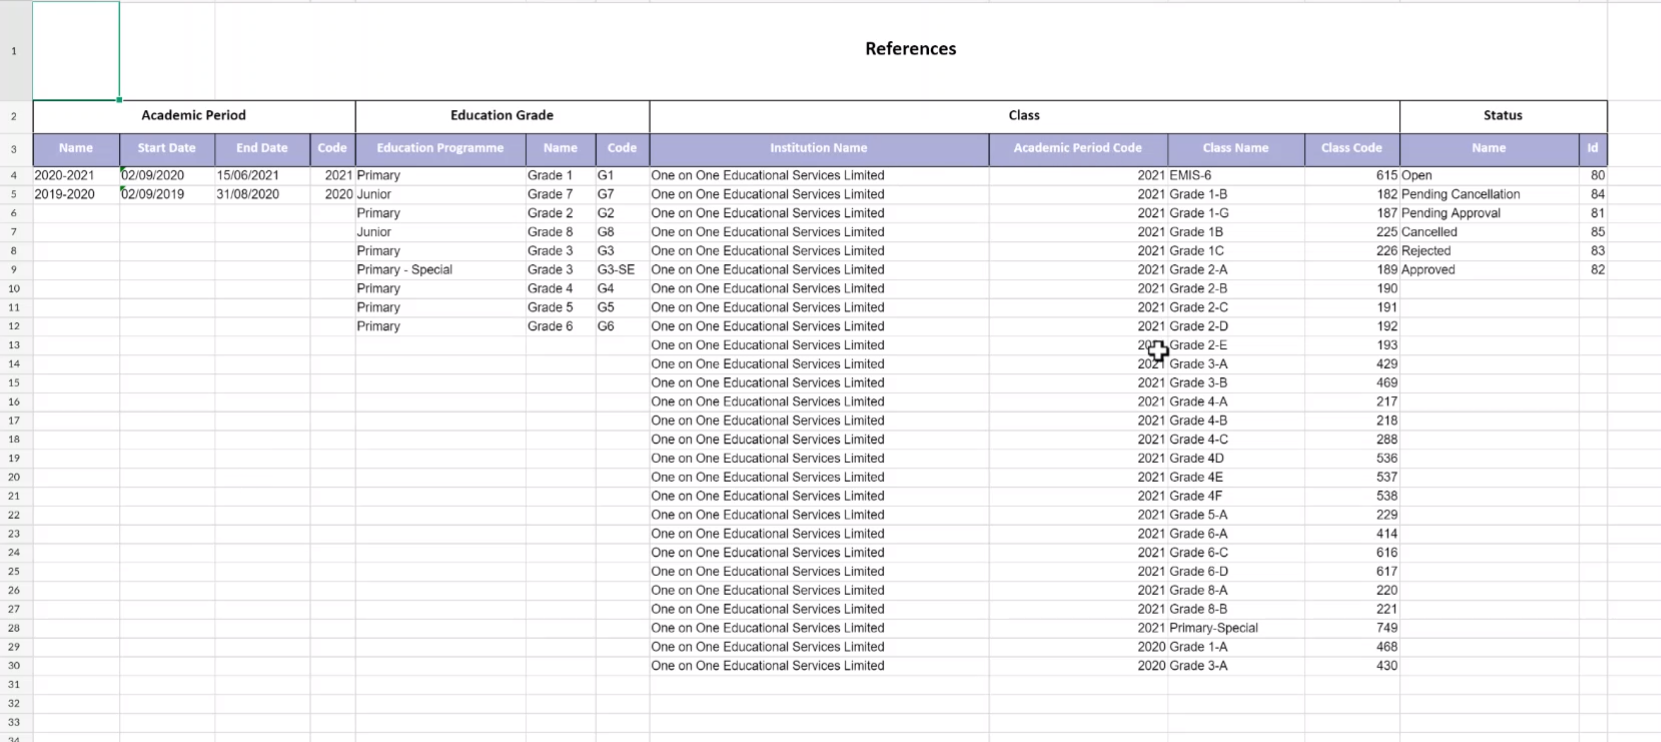This screenshot has width=1661, height=742.
Task: Click the Academic Period group header
Action: 194,116
